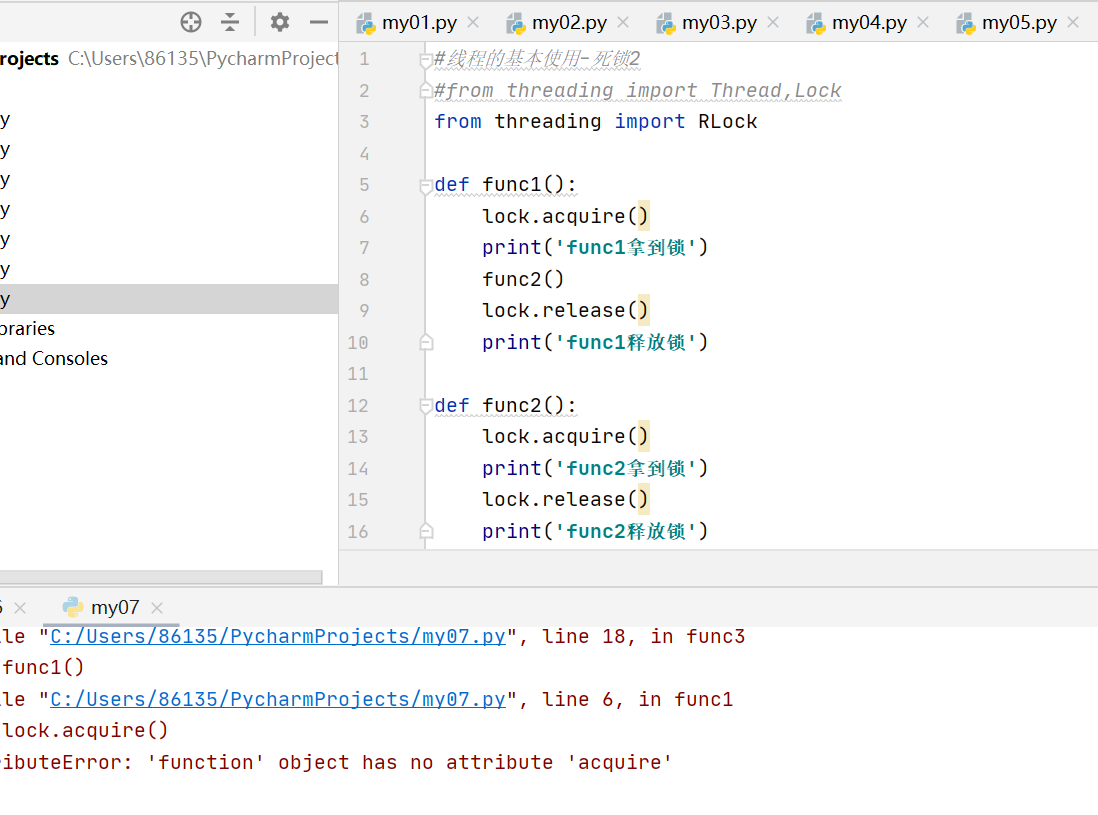Click the fold end marker at line 10
The image size is (1098, 815).
pos(426,342)
